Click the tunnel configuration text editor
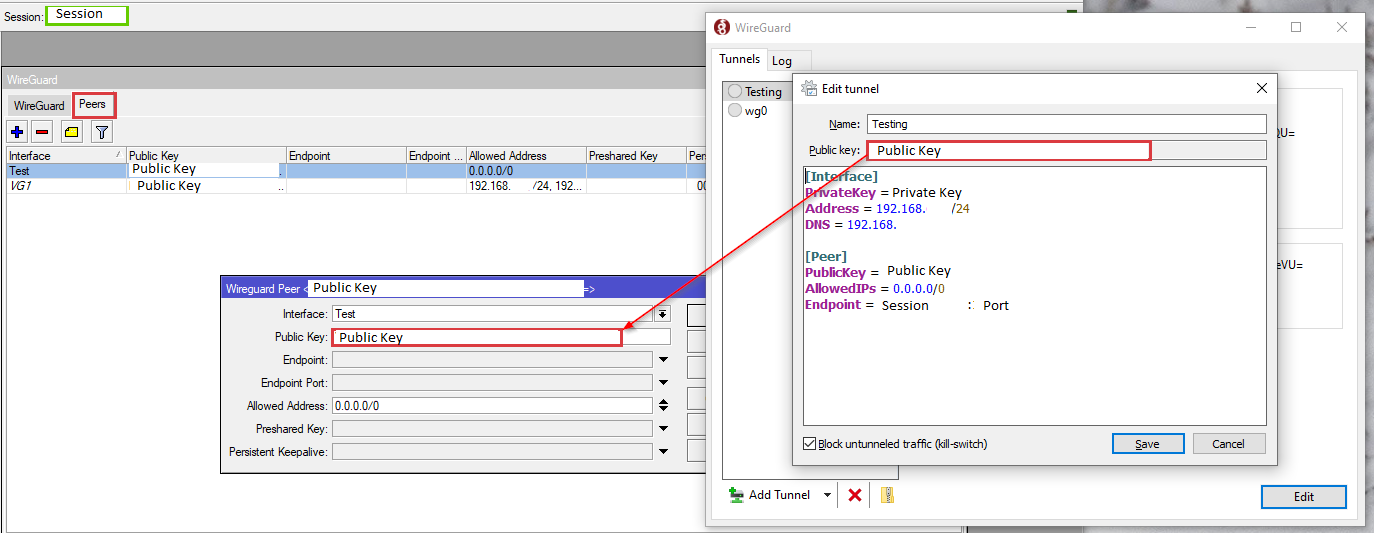Screen dimensions: 1374x533 pyautogui.click(x=1035, y=296)
